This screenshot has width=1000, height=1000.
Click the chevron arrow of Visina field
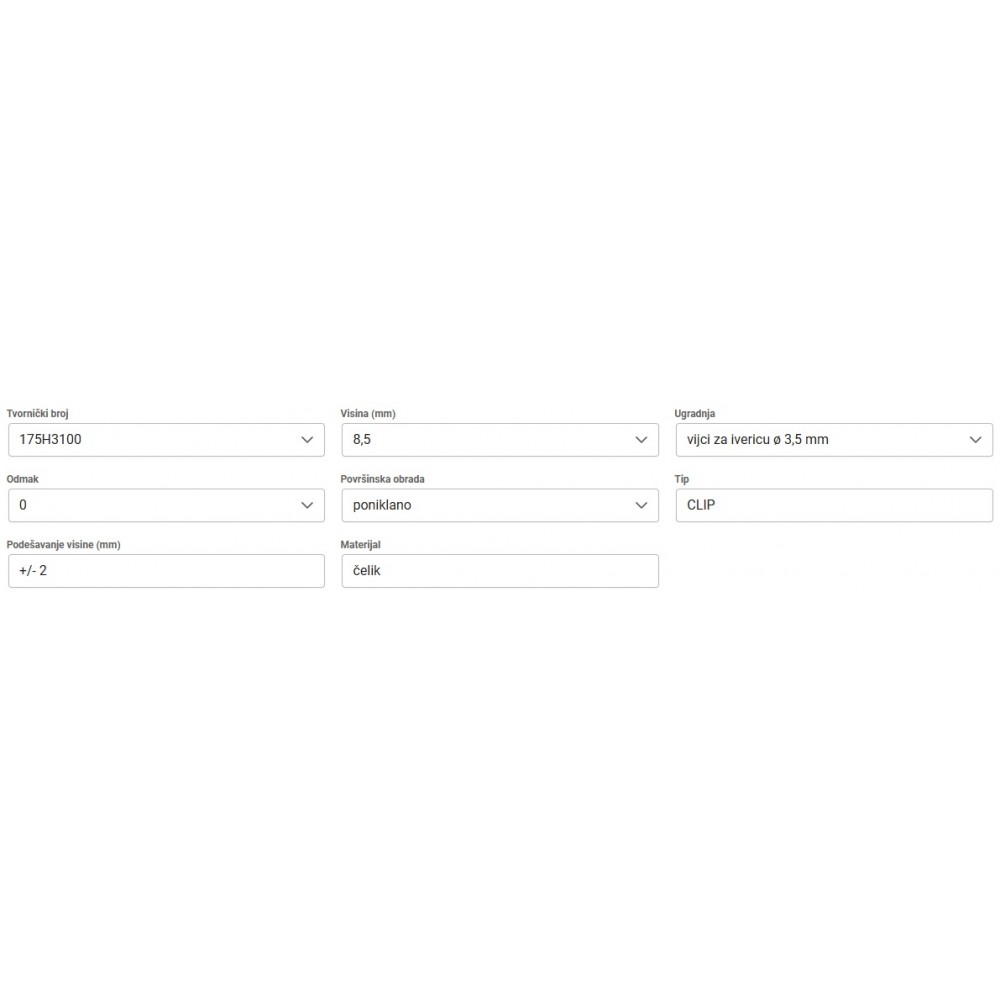[x=641, y=440]
